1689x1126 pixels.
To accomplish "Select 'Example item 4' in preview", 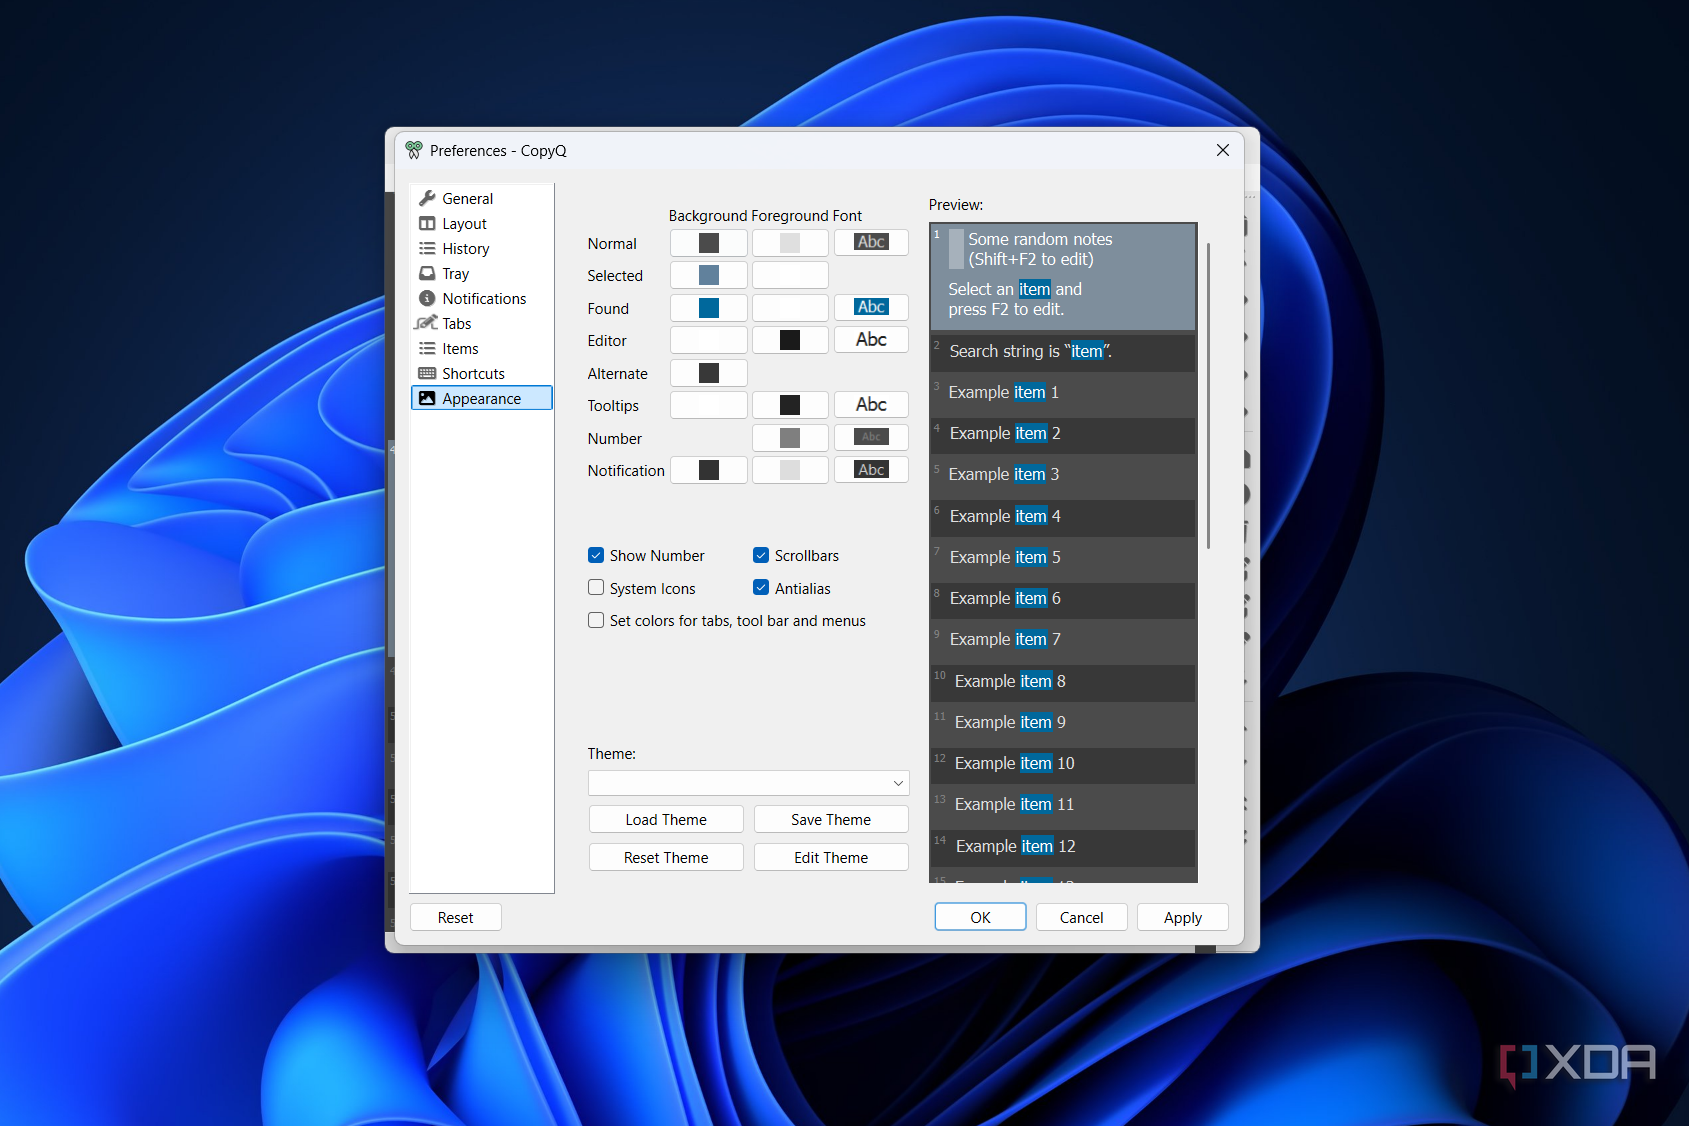I will (1062, 516).
